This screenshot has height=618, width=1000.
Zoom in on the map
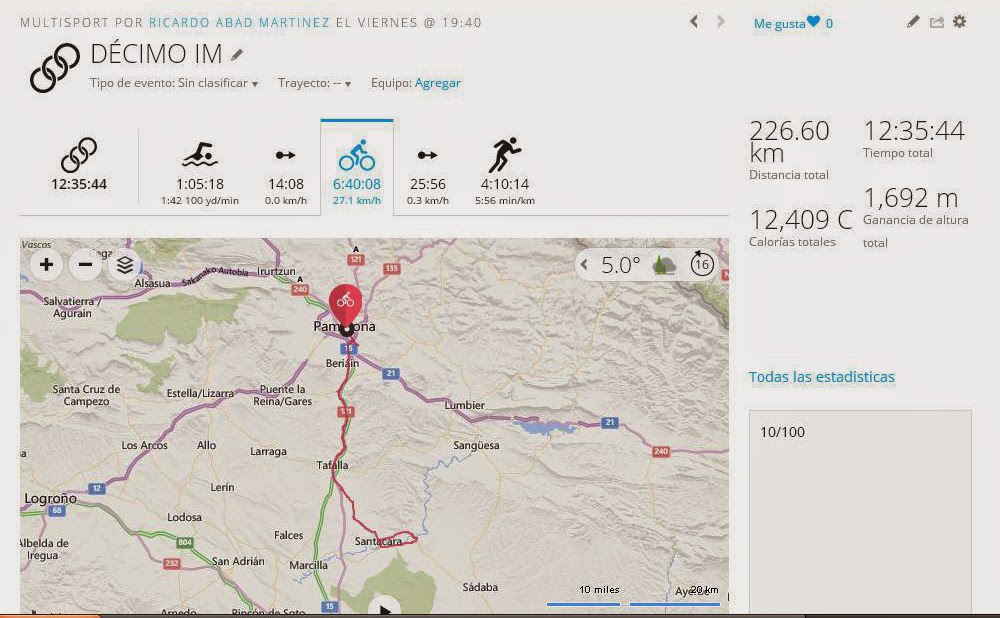pos(46,265)
